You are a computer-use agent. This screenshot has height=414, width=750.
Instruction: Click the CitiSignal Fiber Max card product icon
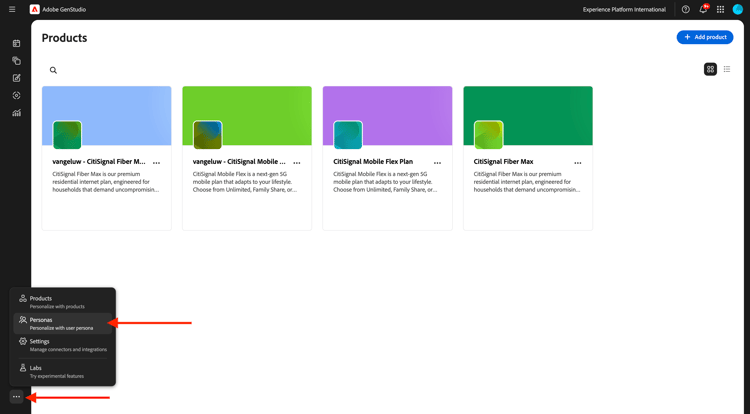(x=488, y=135)
